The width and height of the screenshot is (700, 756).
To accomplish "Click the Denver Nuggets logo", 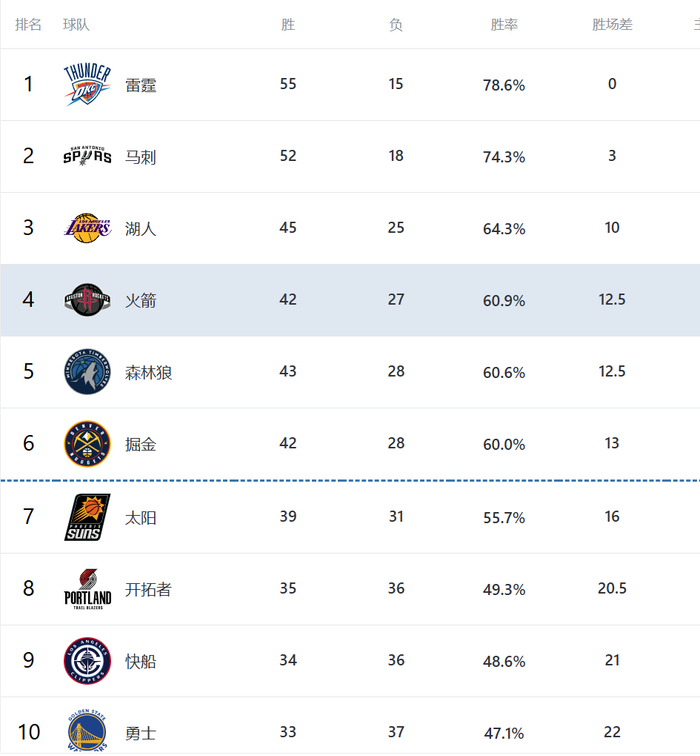I will point(87,444).
